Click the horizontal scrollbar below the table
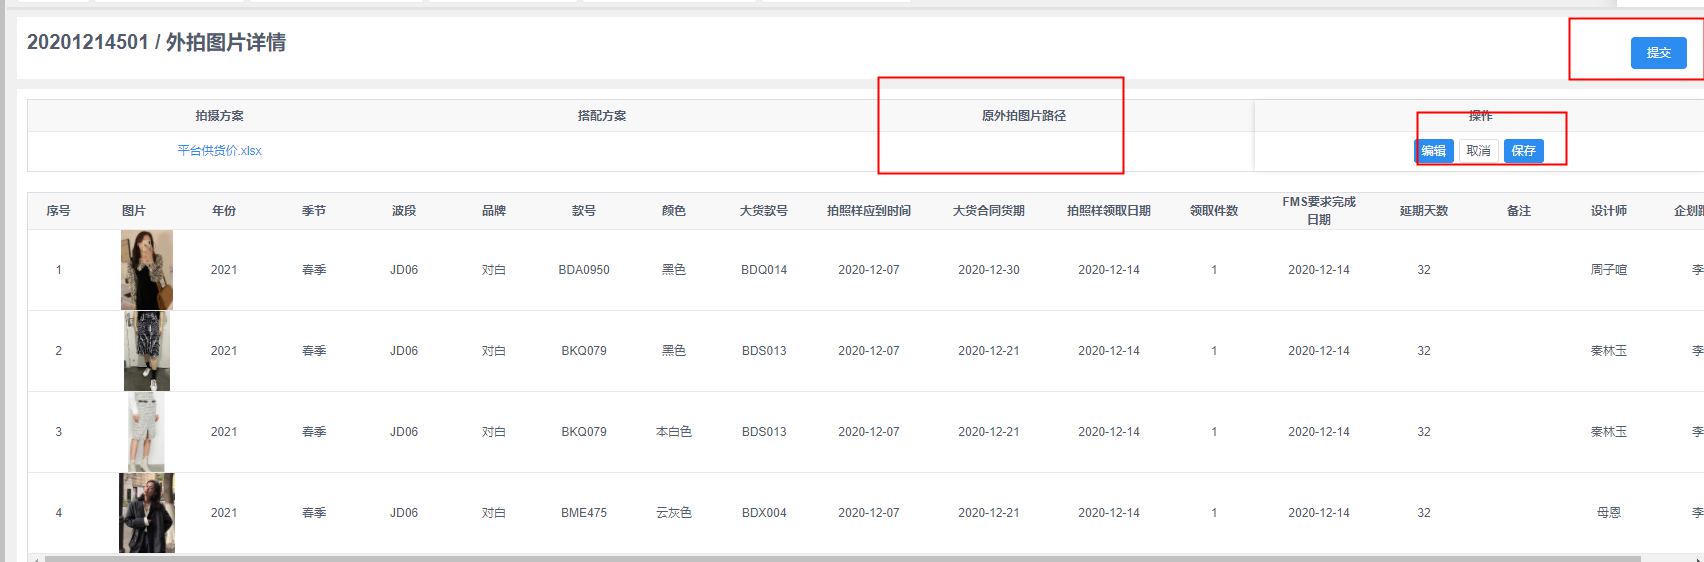This screenshot has width=1704, height=562. click(x=840, y=558)
